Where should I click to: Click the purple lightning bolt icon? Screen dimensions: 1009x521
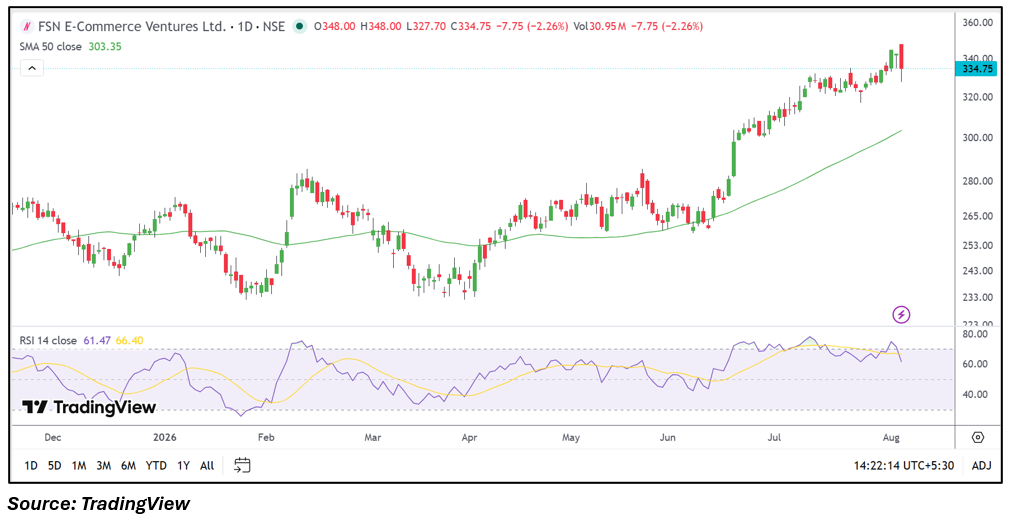902,315
